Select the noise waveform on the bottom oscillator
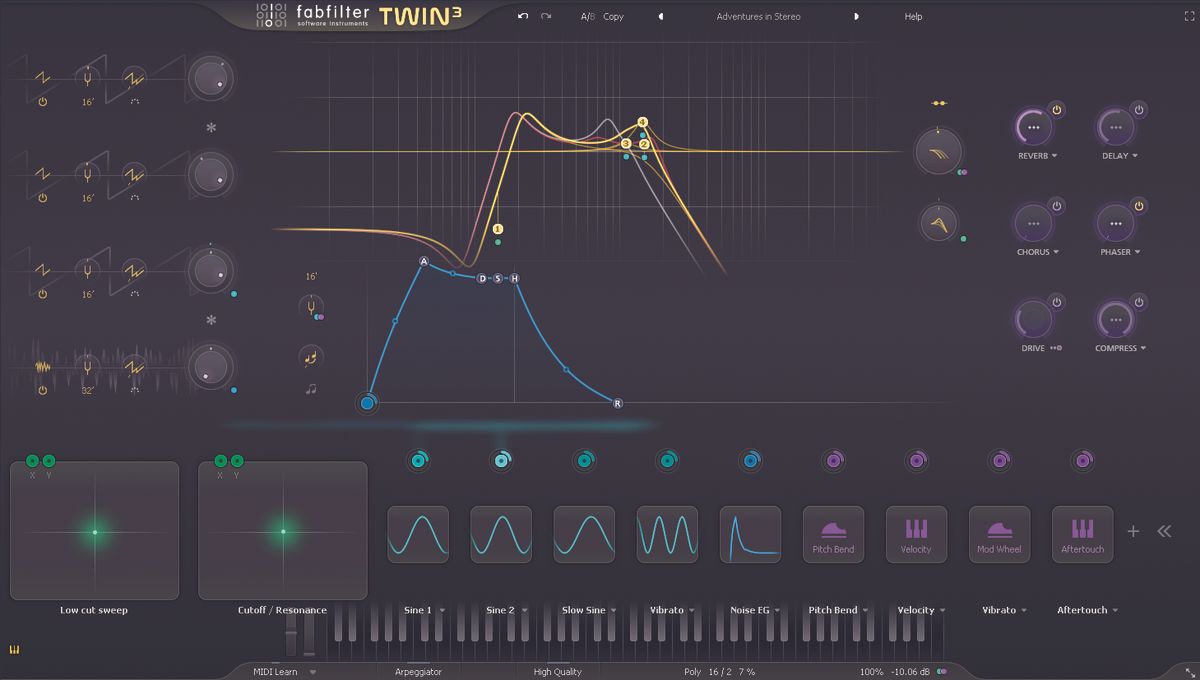1200x680 pixels. [x=41, y=367]
